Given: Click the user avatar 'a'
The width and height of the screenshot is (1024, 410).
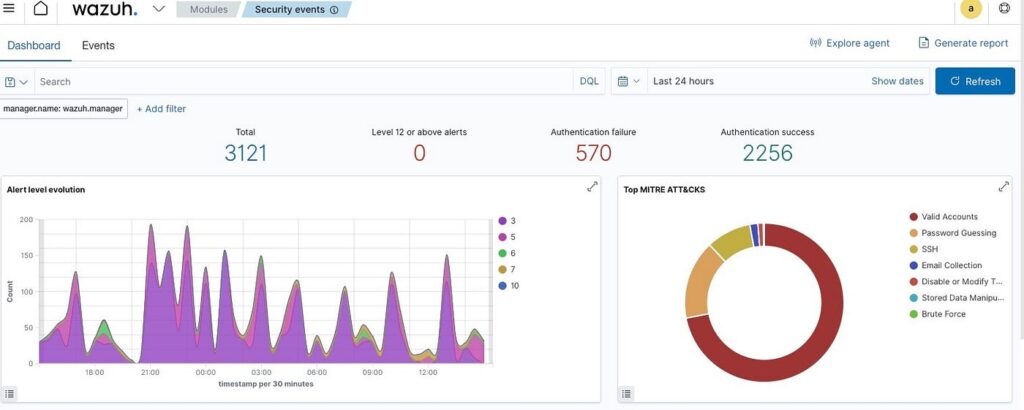Looking at the screenshot, I should click(x=969, y=9).
